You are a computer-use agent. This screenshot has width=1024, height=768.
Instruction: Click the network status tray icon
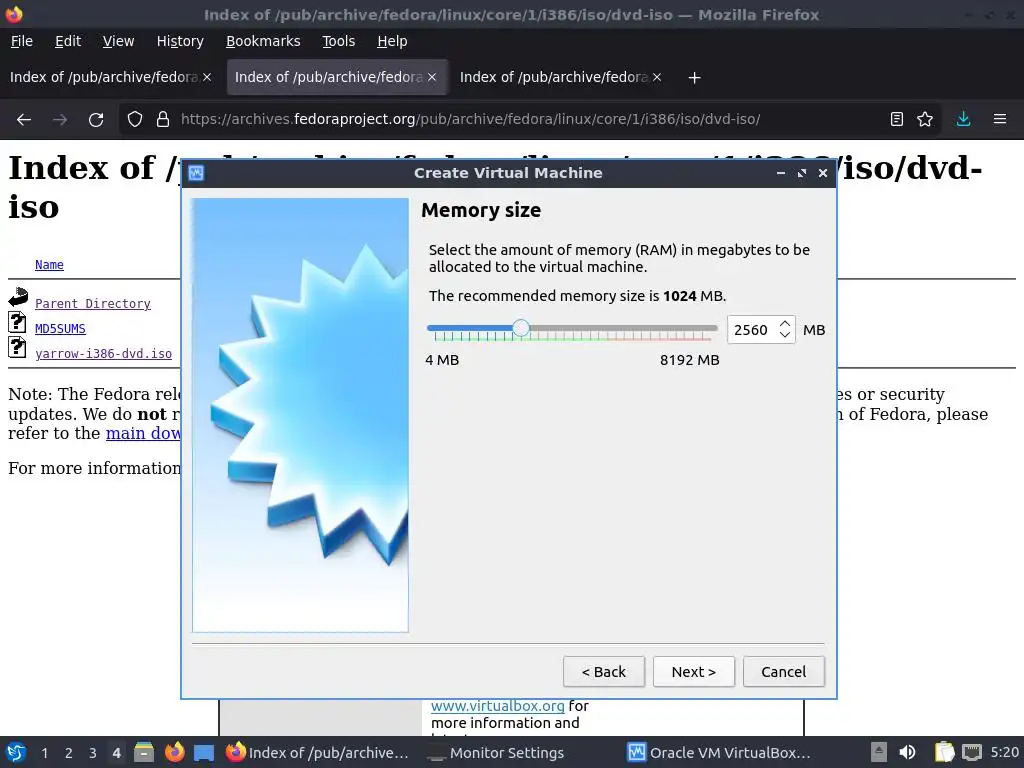coord(972,752)
